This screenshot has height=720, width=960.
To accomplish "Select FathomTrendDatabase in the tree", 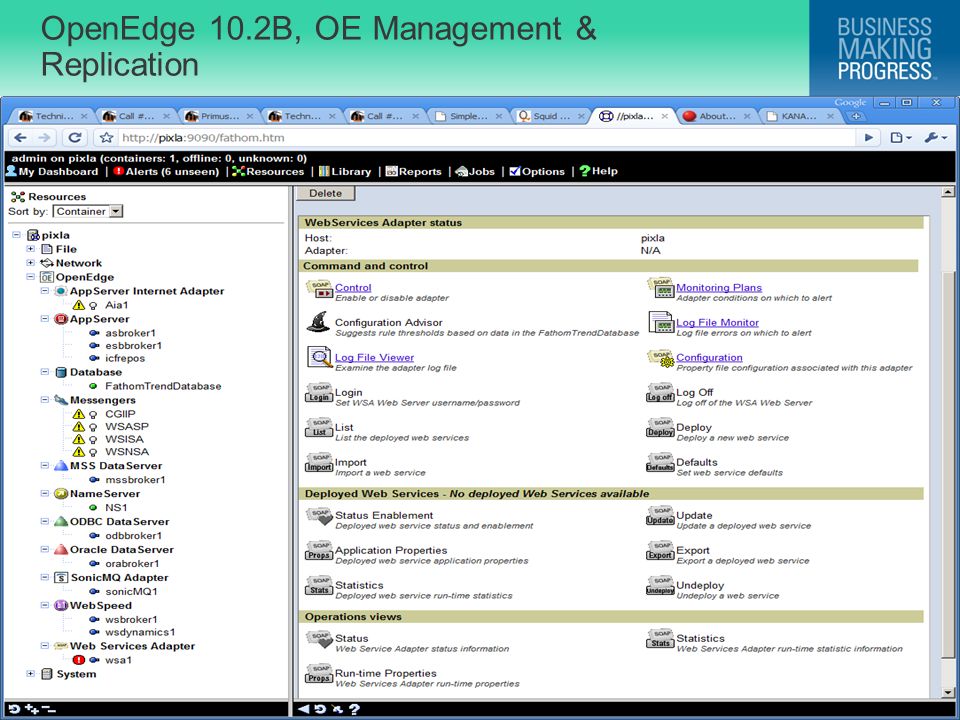I will pos(163,386).
